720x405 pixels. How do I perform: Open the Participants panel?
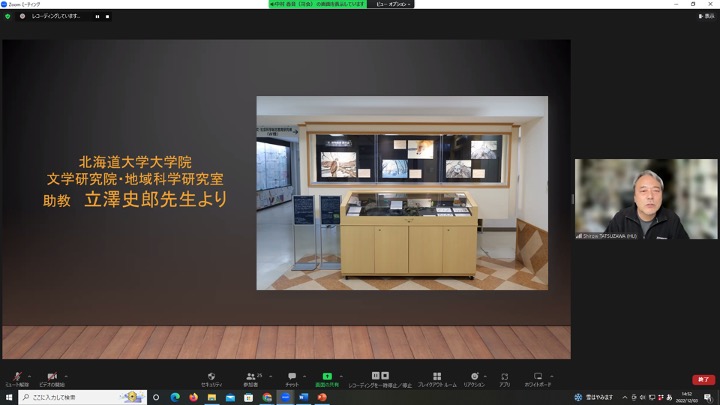coord(251,379)
